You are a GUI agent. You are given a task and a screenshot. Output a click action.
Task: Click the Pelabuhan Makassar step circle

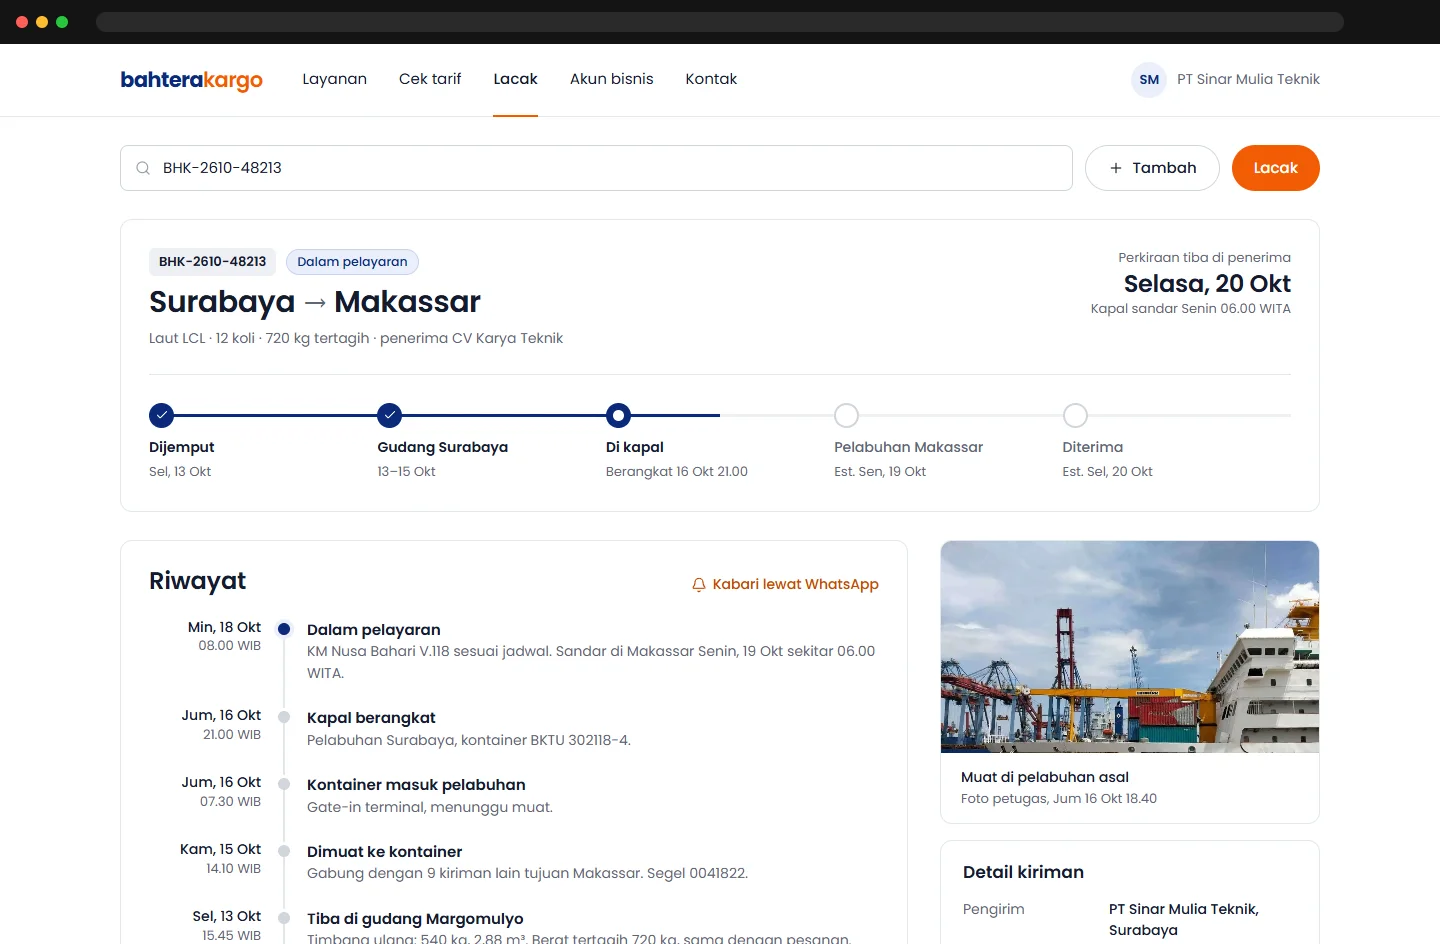(846, 415)
